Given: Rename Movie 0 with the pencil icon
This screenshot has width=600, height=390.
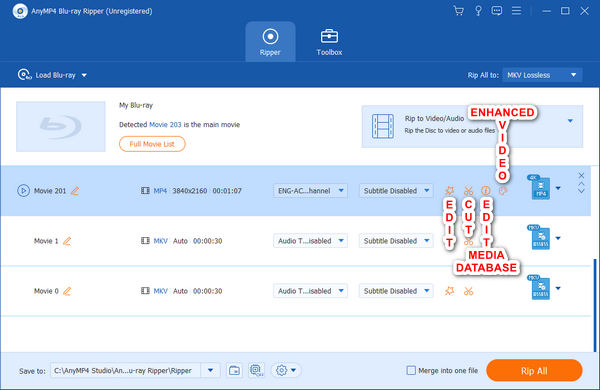Looking at the screenshot, I should tap(67, 291).
